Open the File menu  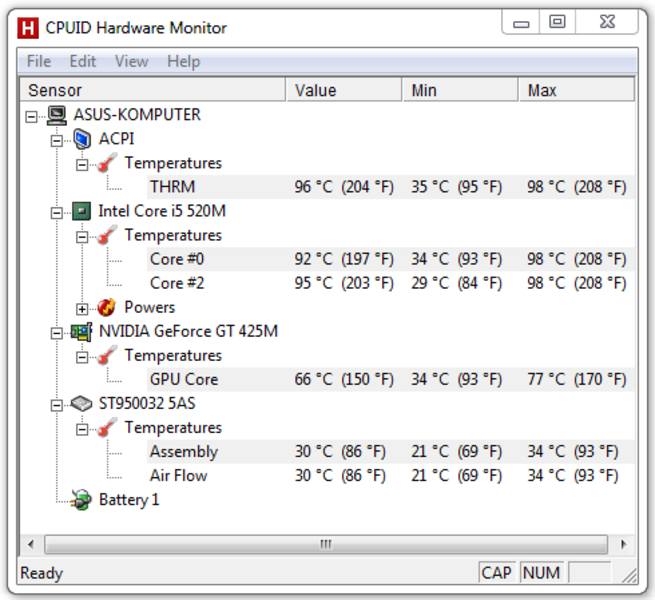point(39,61)
